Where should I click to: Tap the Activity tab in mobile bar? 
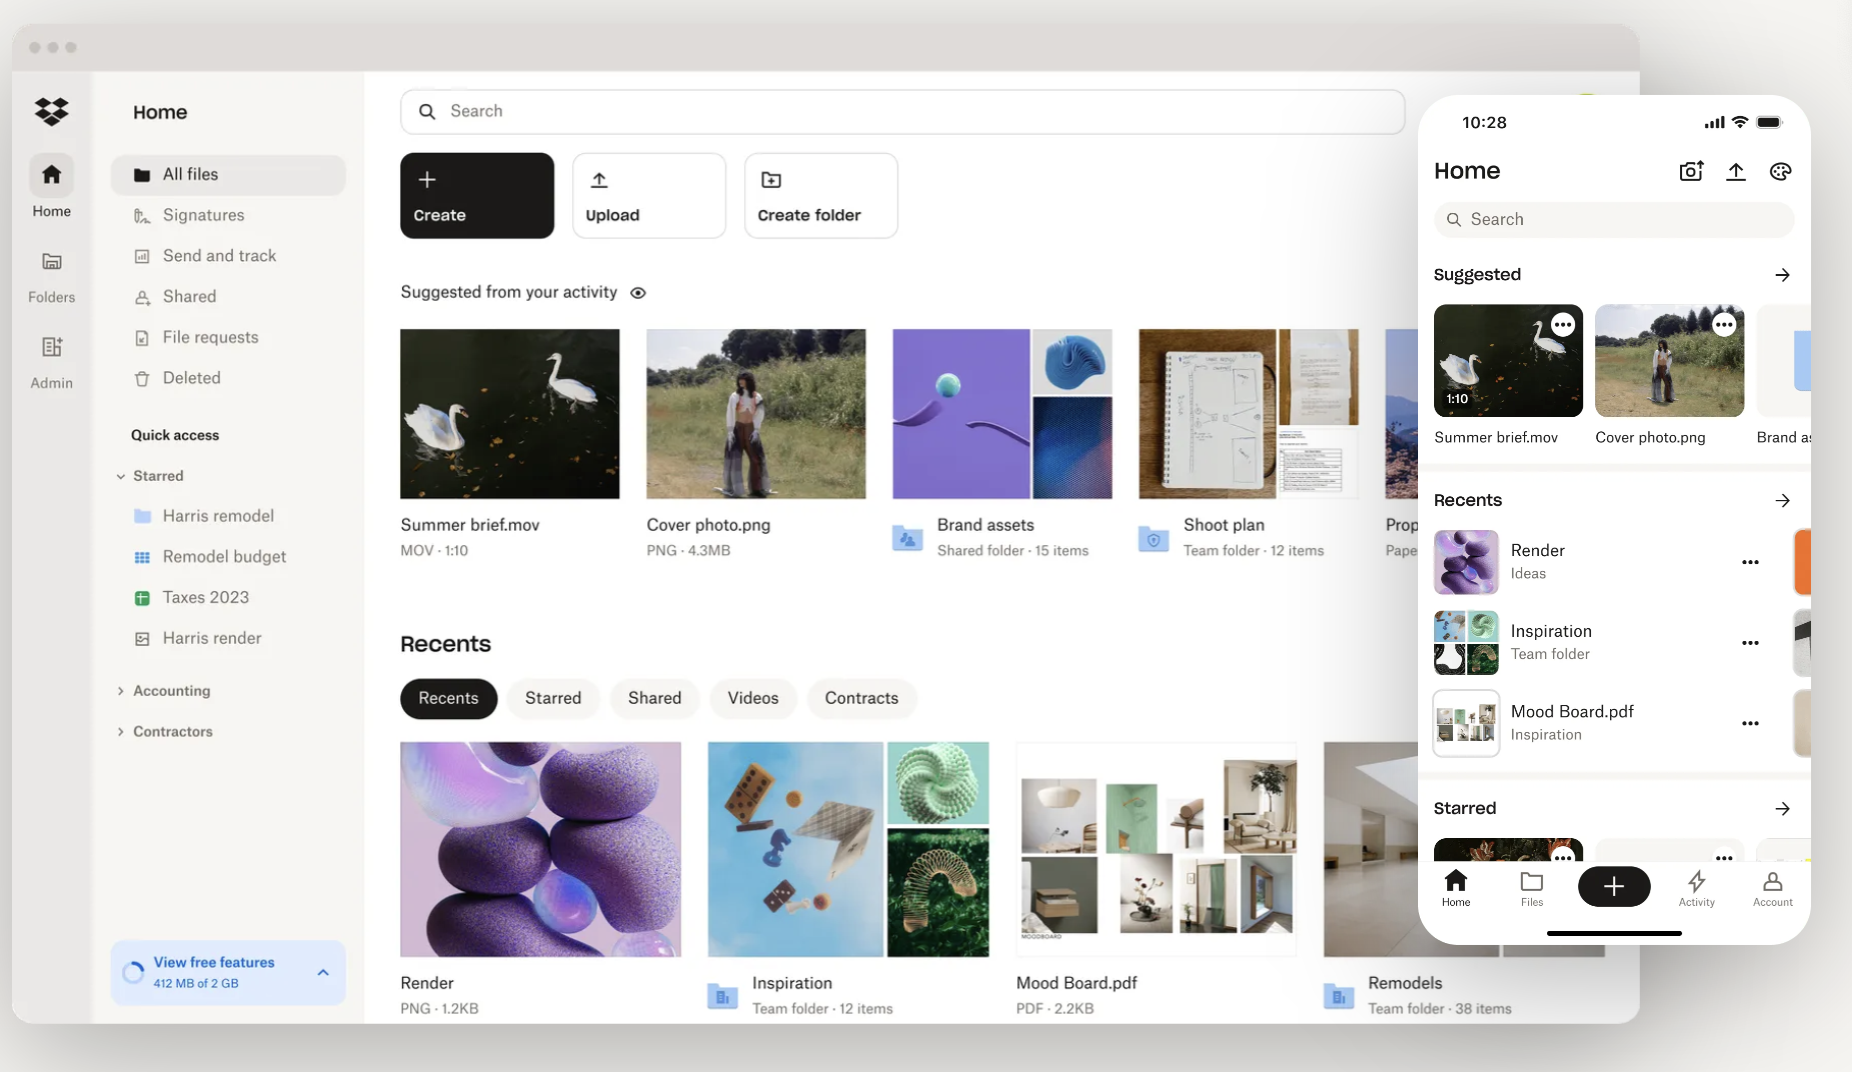click(x=1697, y=888)
